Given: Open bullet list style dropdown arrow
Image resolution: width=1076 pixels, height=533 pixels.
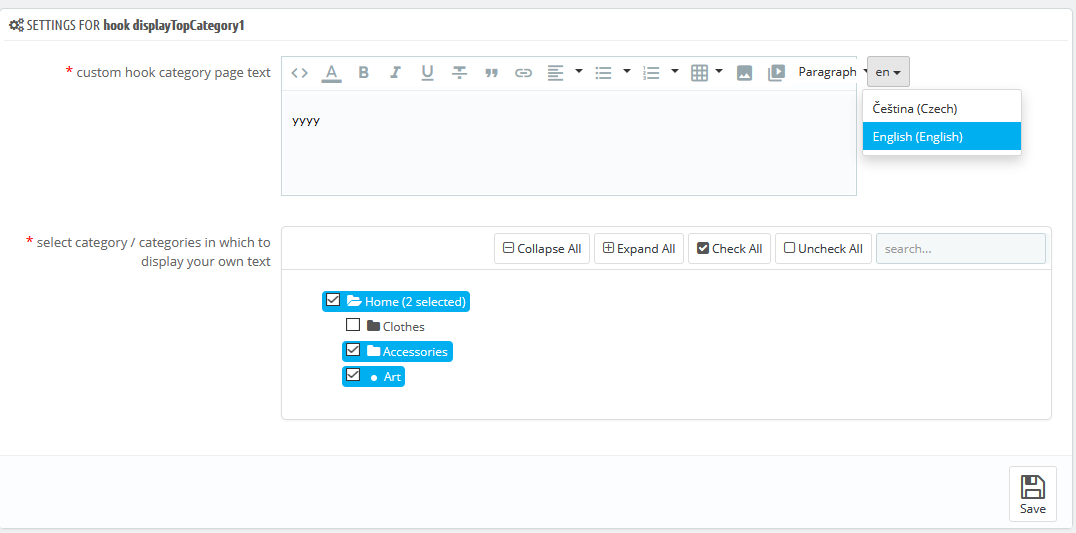Looking at the screenshot, I should 627,71.
